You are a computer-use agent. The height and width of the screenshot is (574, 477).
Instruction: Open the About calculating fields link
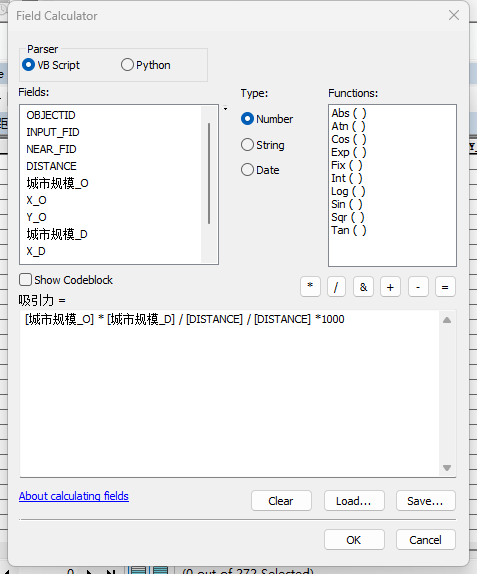pos(74,496)
